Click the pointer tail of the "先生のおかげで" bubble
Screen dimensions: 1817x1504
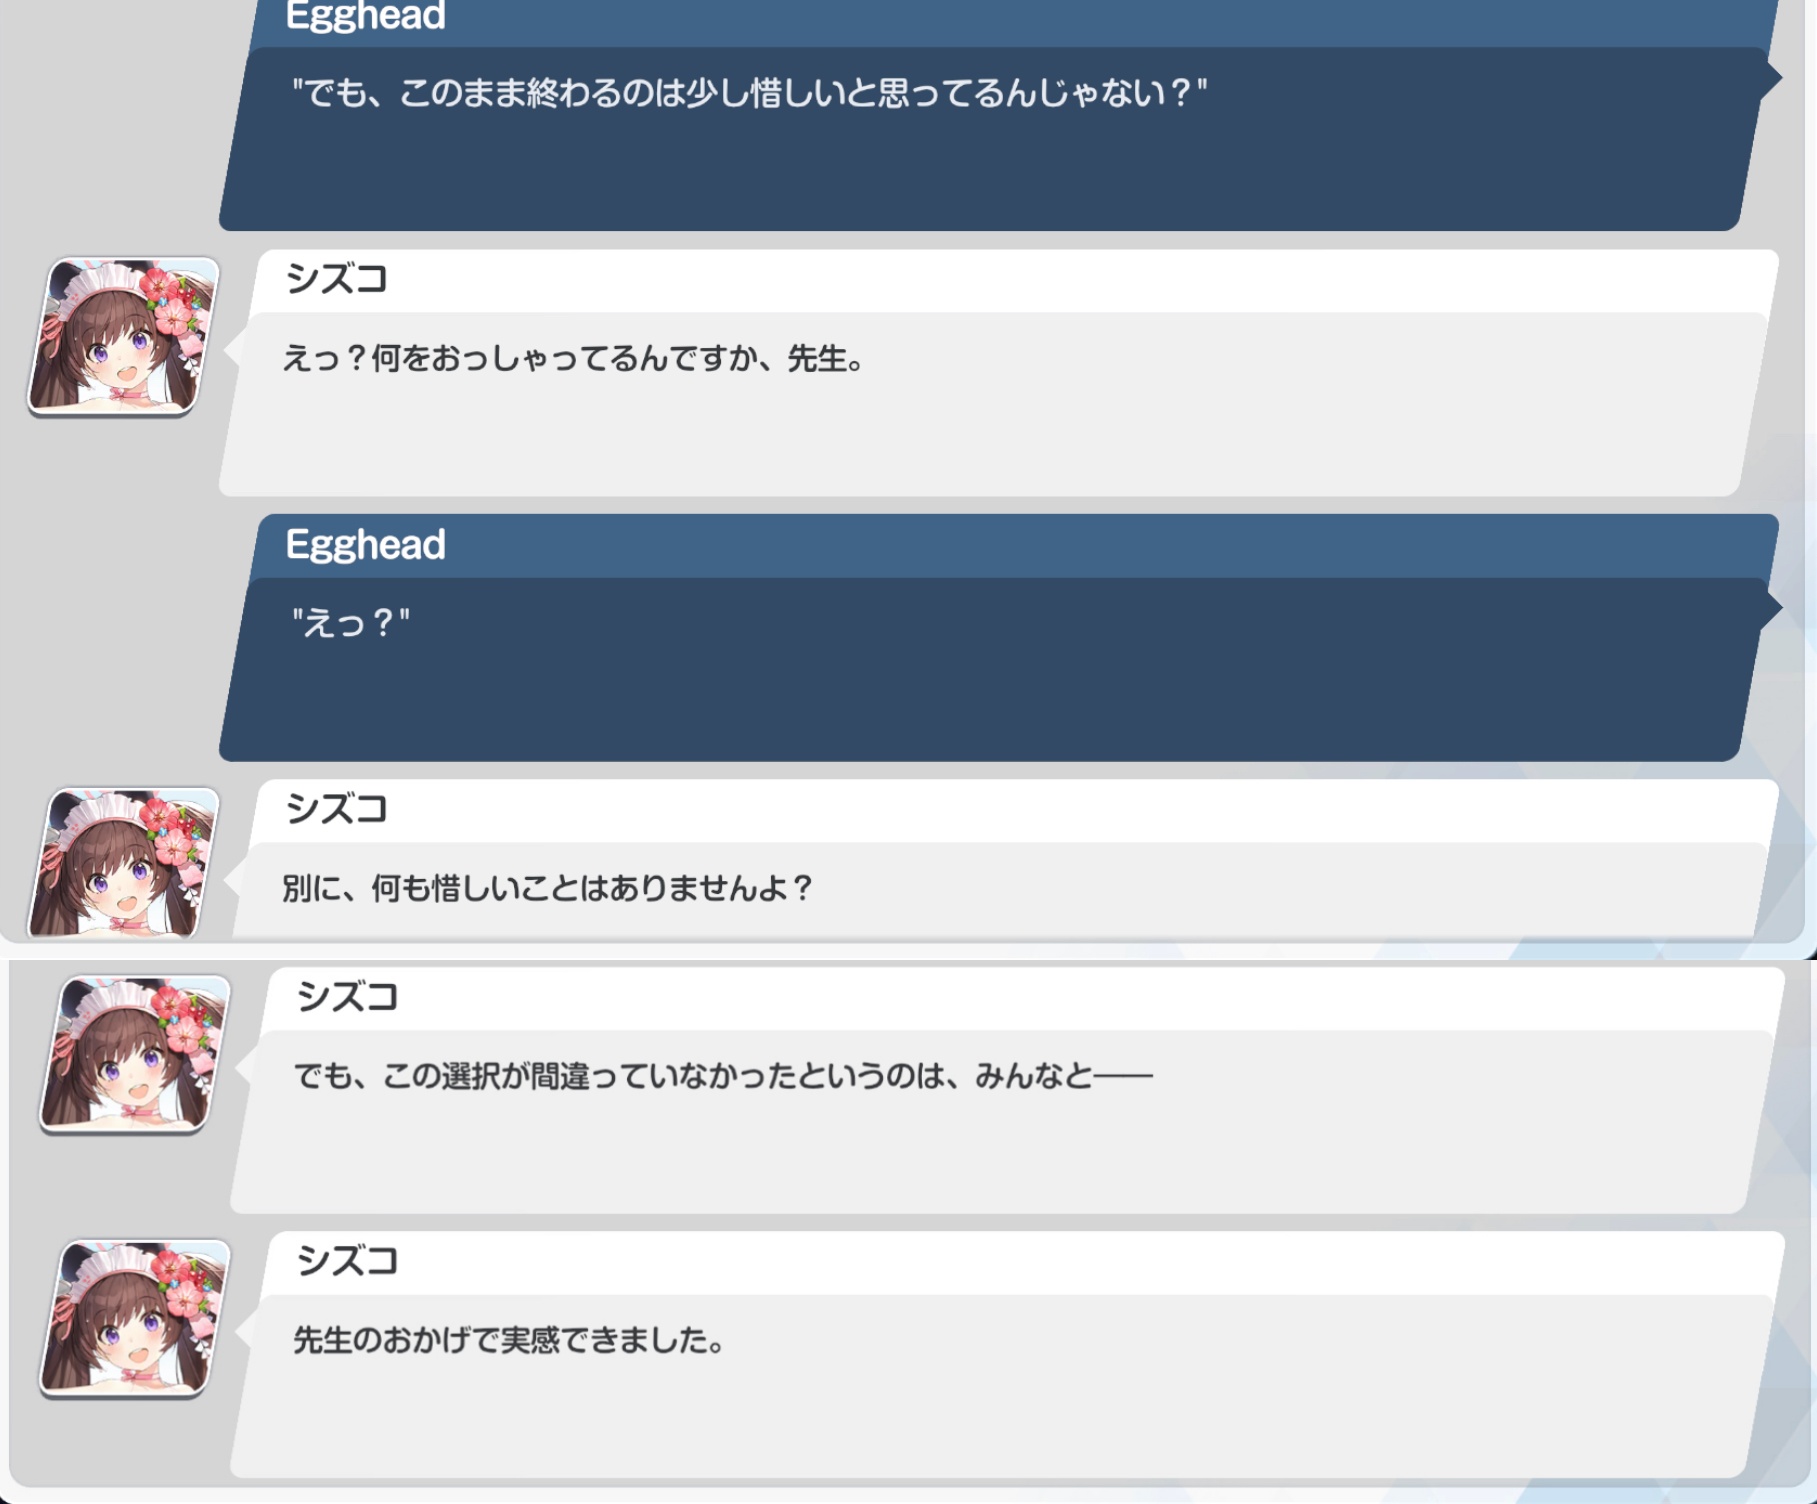point(245,1332)
